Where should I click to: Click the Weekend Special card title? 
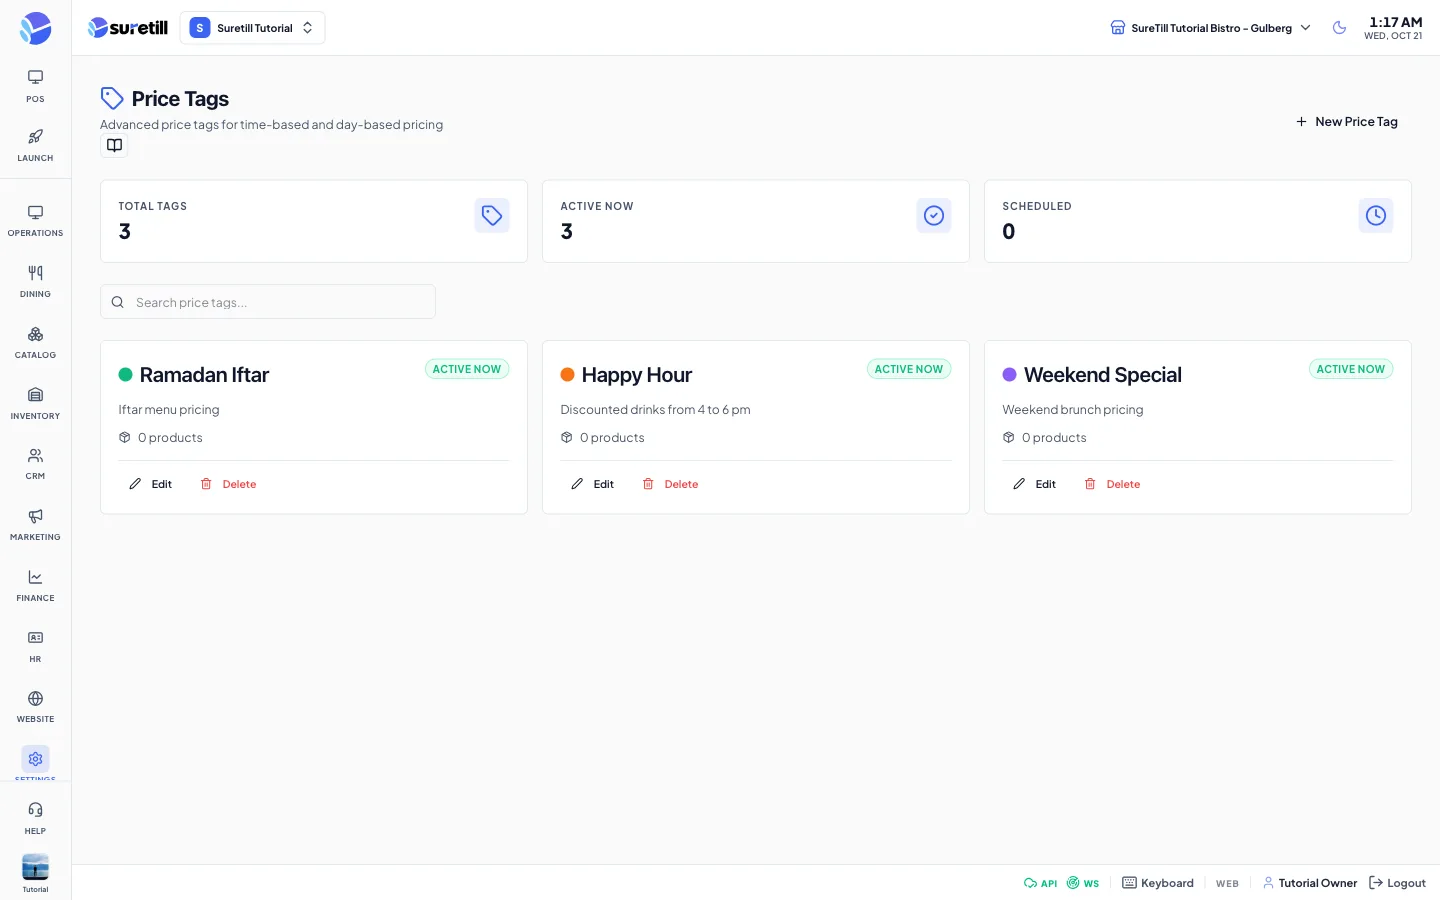[1103, 375]
